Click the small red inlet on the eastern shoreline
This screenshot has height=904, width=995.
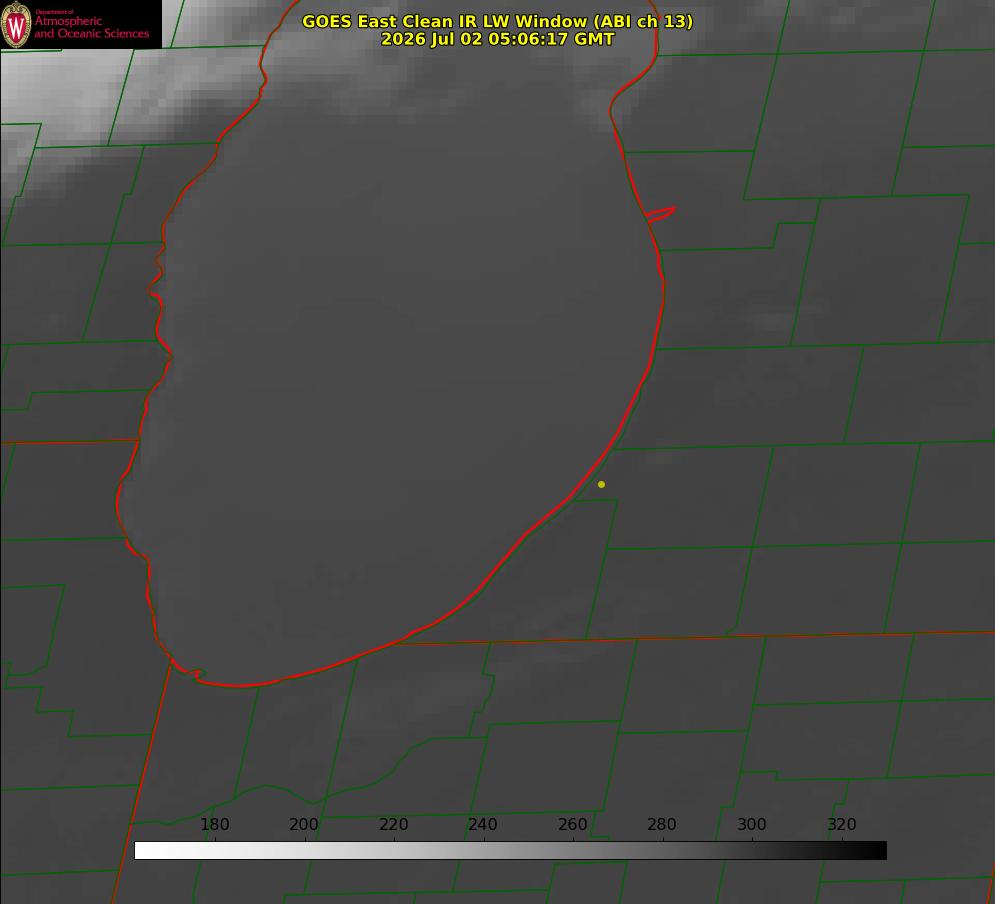(660, 214)
